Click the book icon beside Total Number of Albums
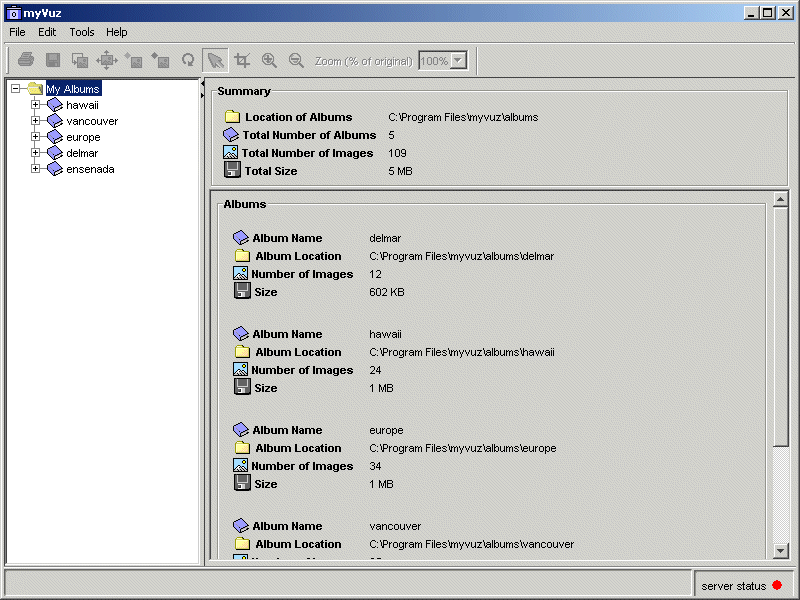The height and width of the screenshot is (600, 800). pyautogui.click(x=231, y=135)
